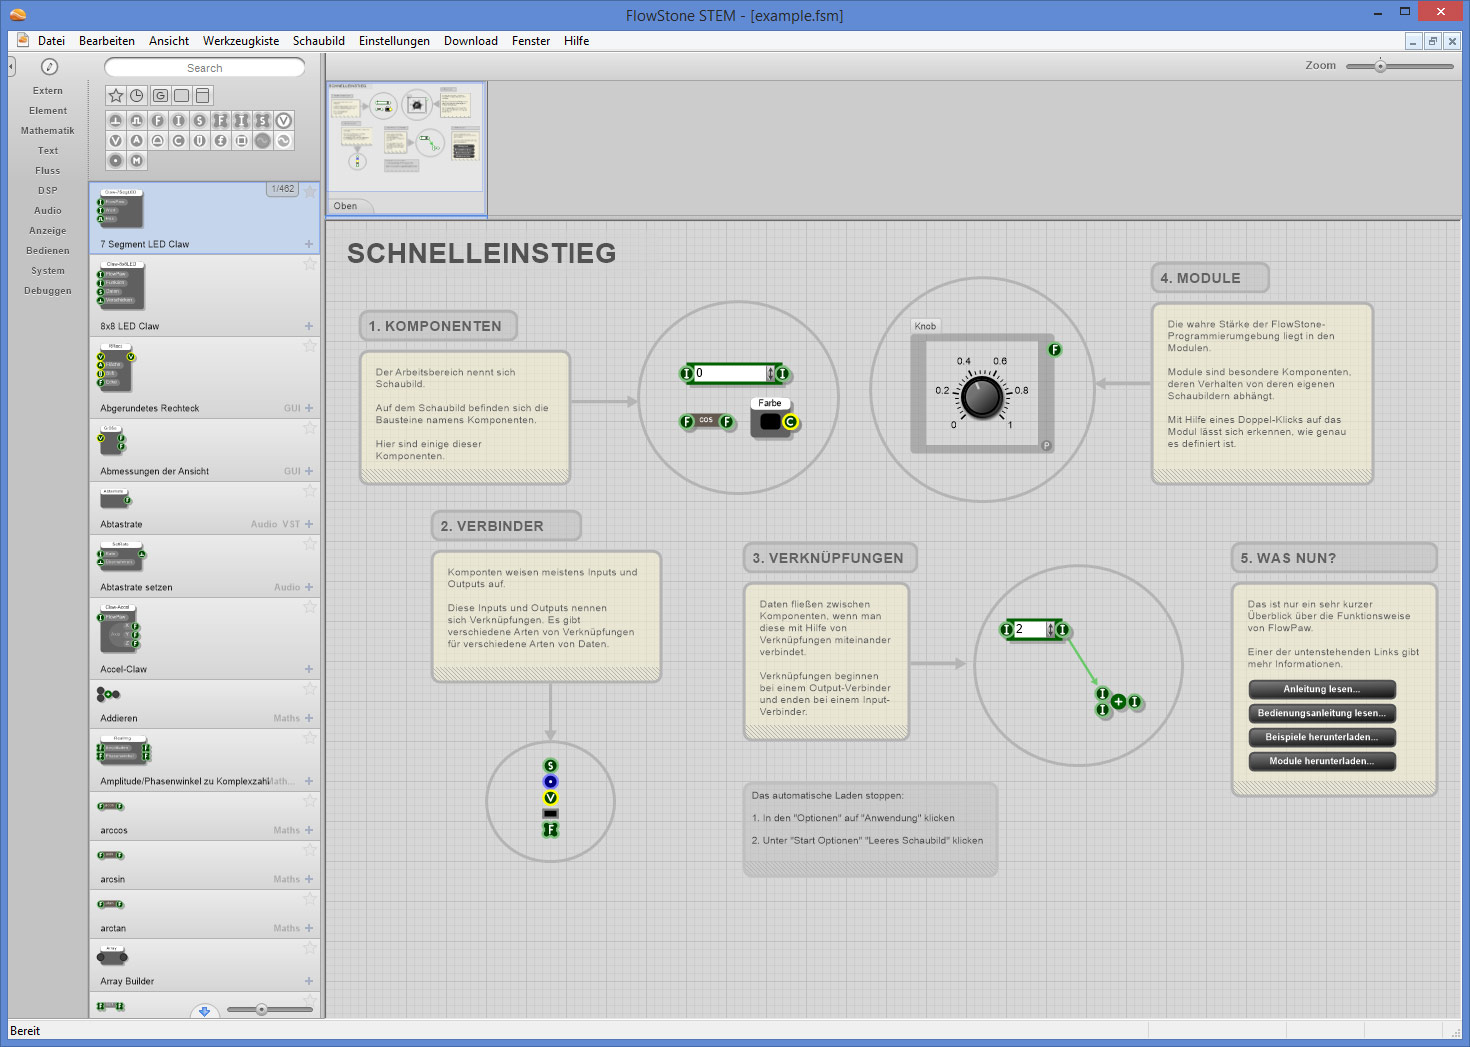
Task: Filter by dot-in-circle connector icon
Action: tap(115, 161)
